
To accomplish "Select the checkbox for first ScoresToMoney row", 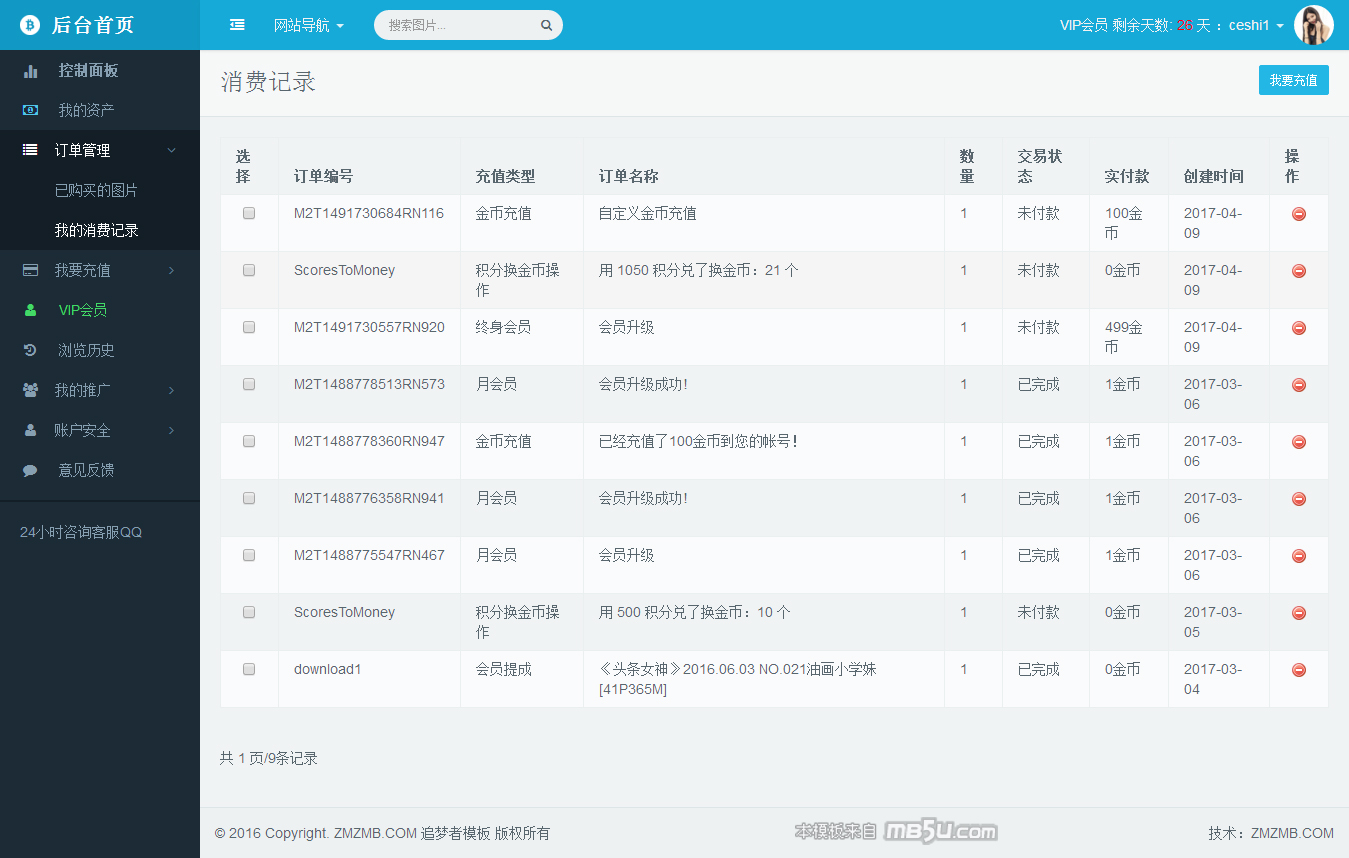I will coord(249,270).
